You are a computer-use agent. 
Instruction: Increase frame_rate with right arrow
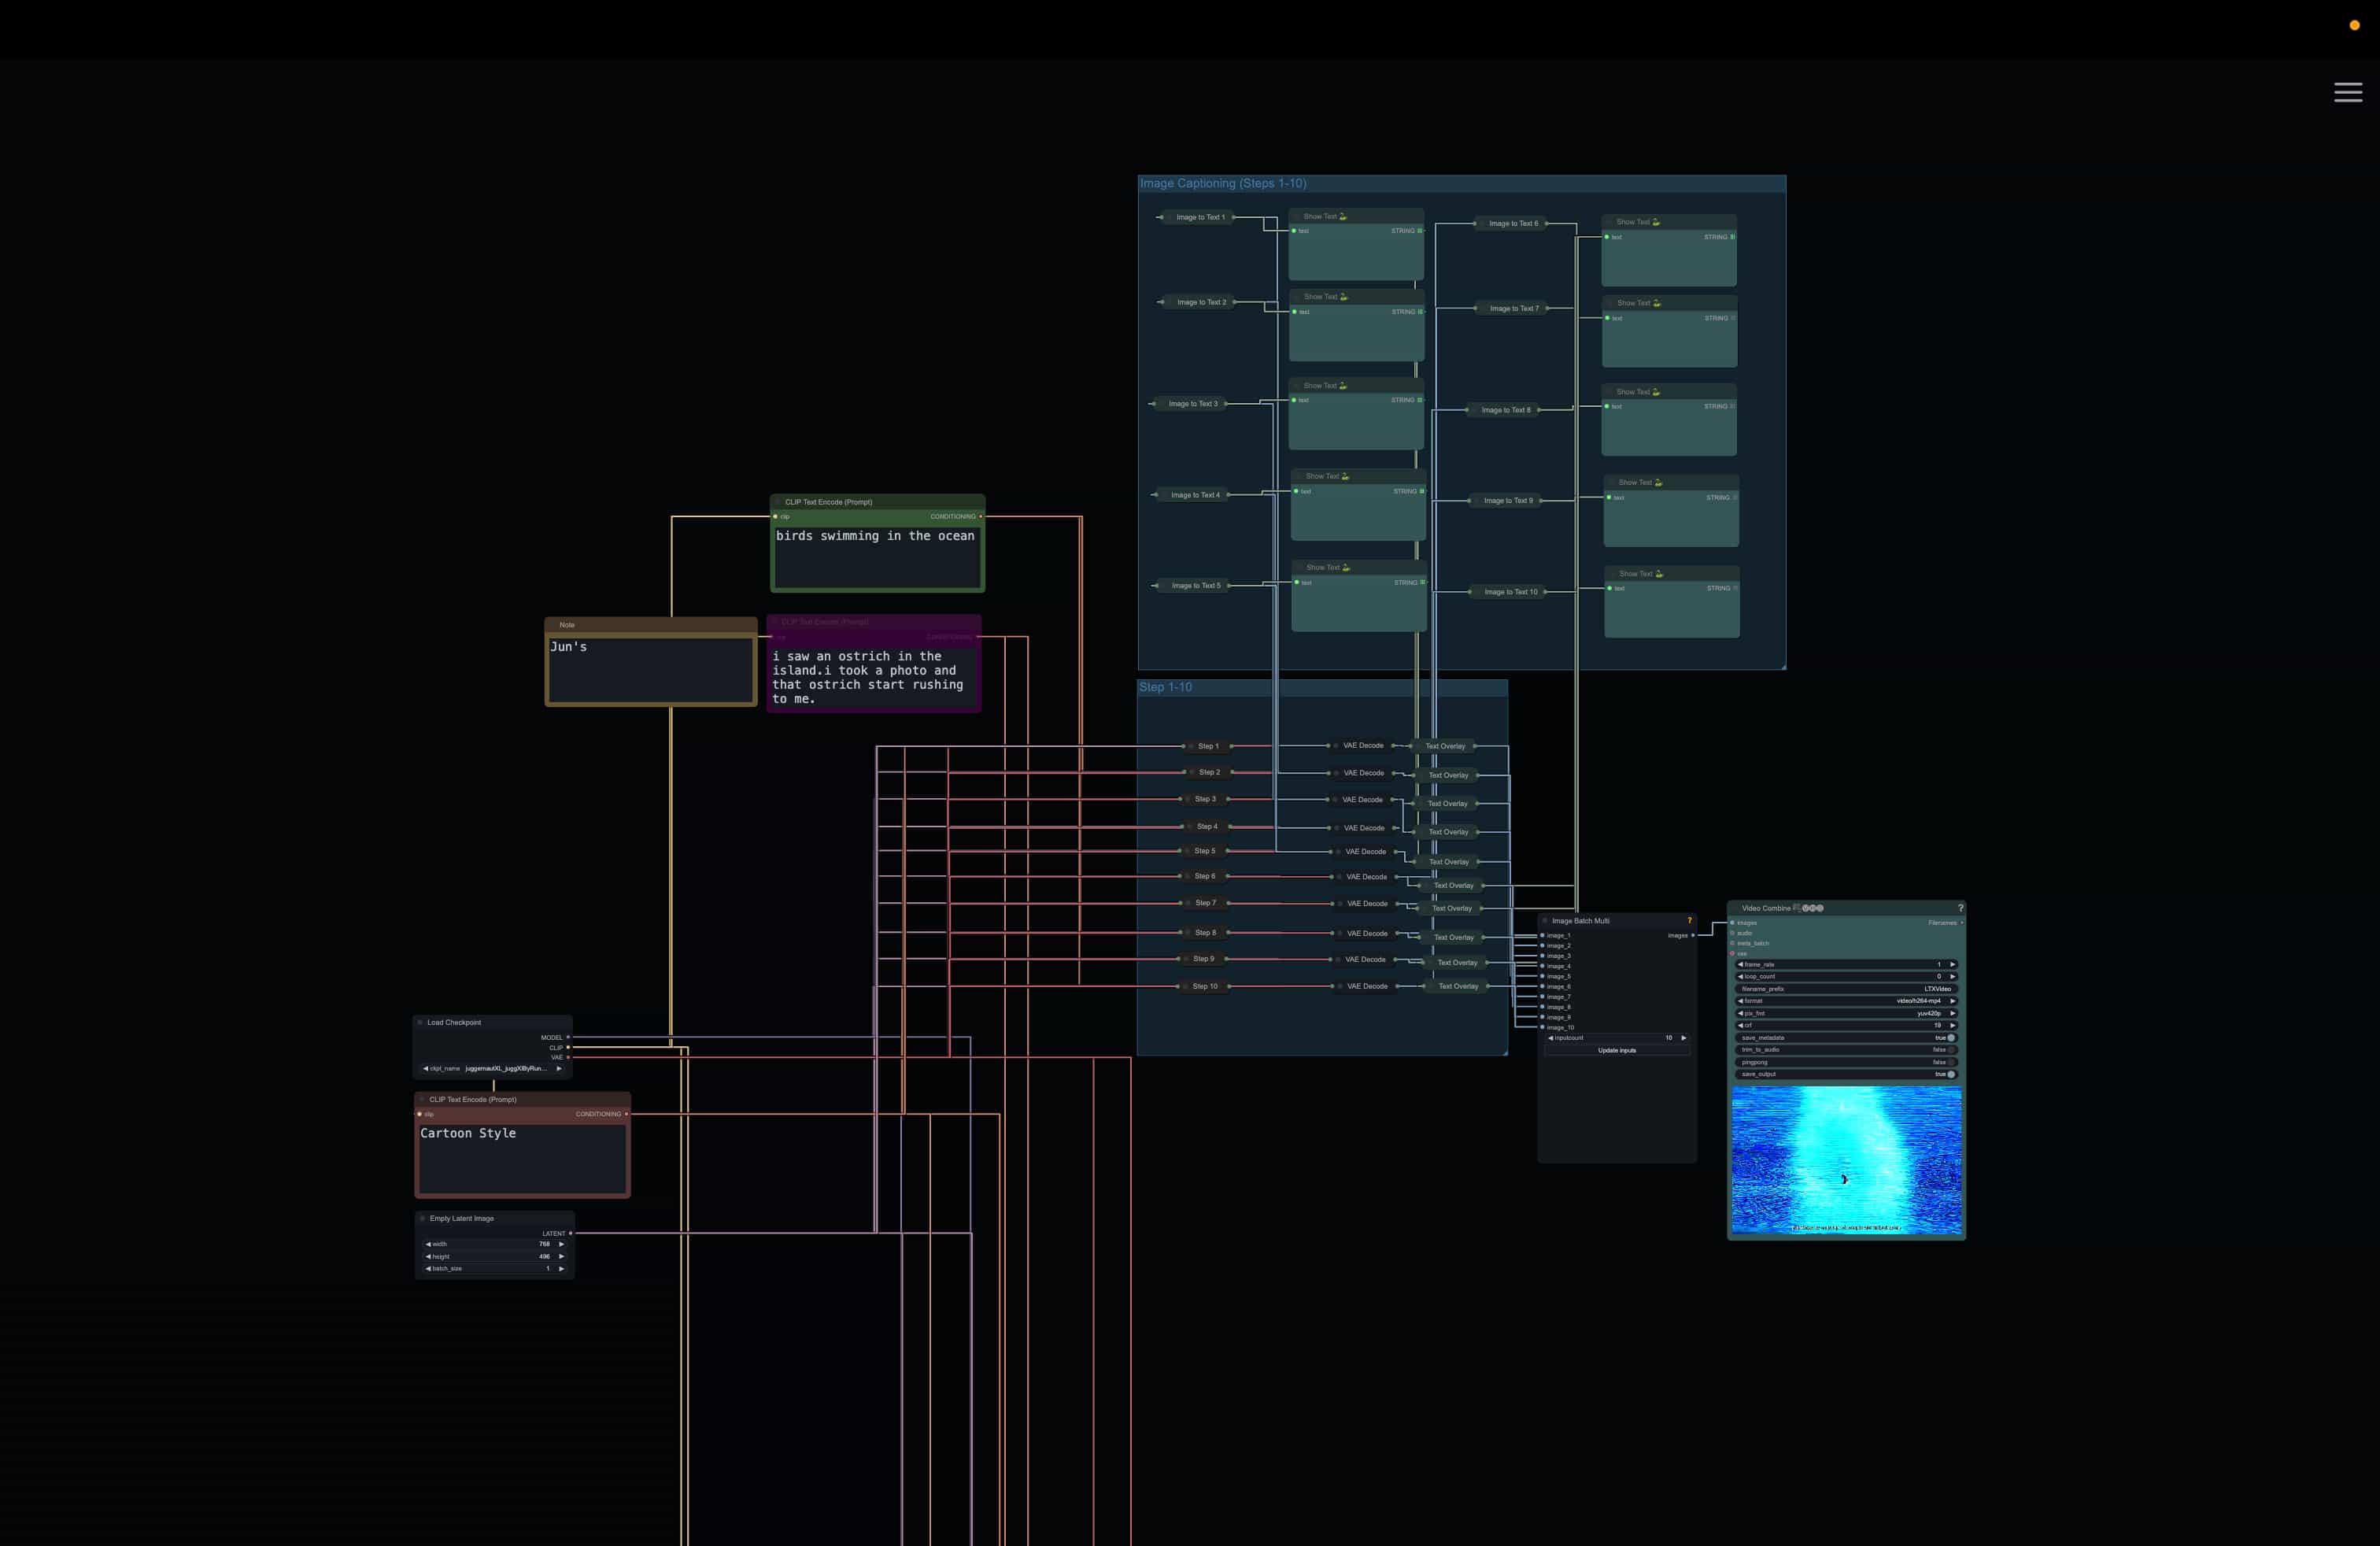[1952, 964]
